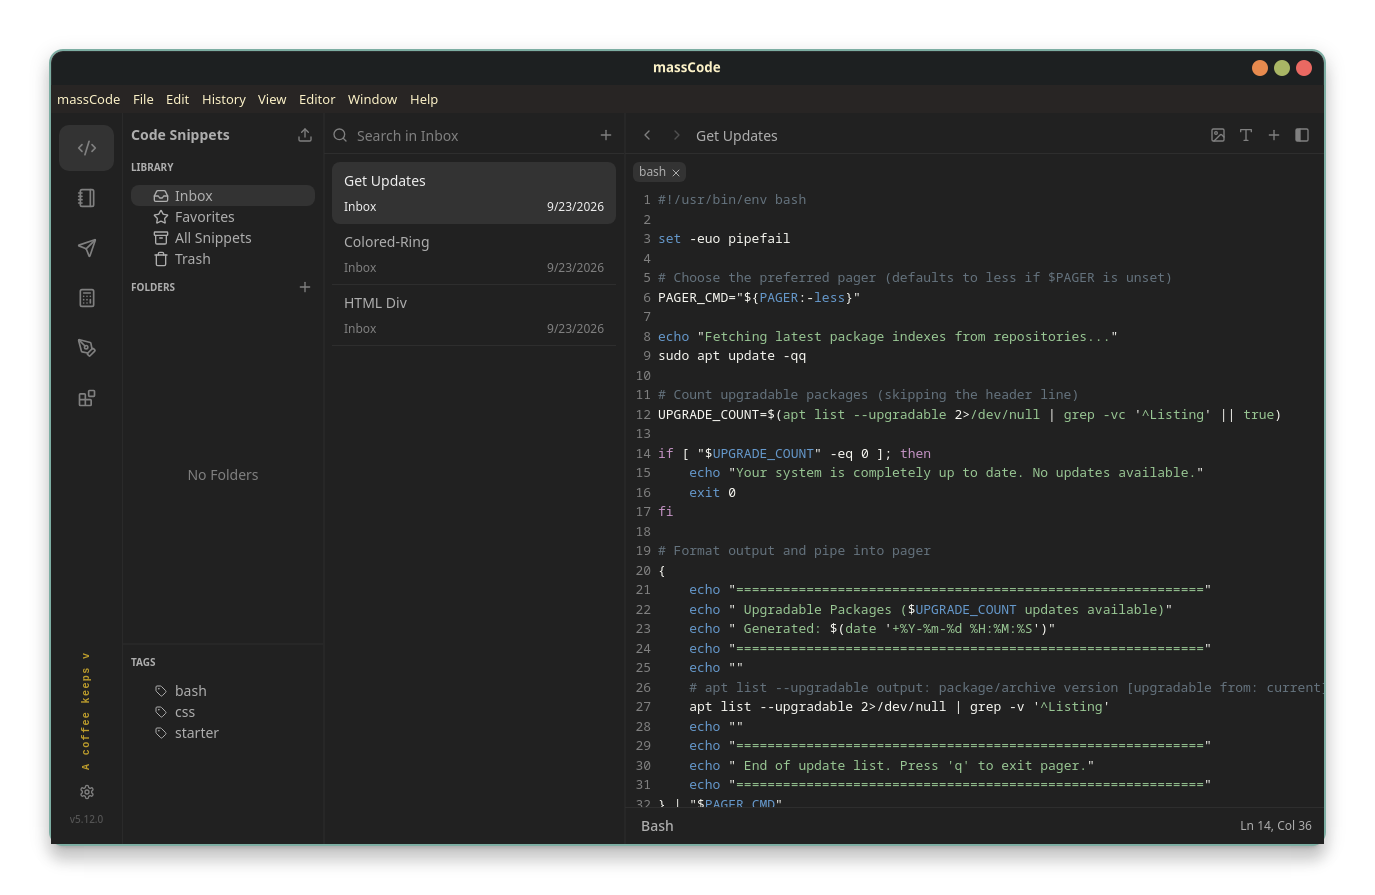Add a new folder with plus icon

click(x=305, y=287)
